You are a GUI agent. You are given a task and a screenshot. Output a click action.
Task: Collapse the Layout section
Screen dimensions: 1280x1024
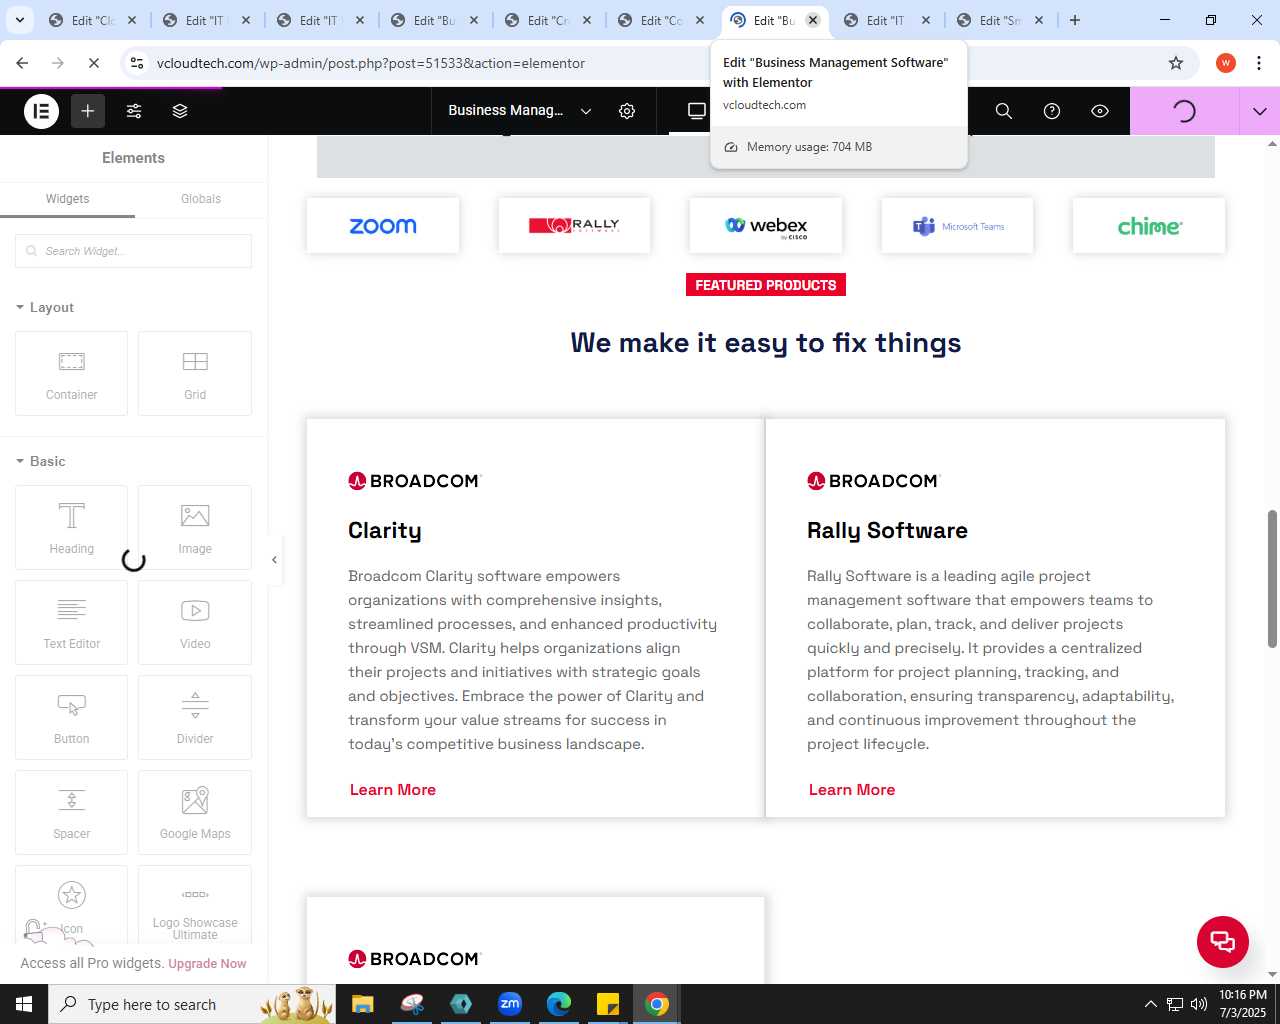(45, 307)
